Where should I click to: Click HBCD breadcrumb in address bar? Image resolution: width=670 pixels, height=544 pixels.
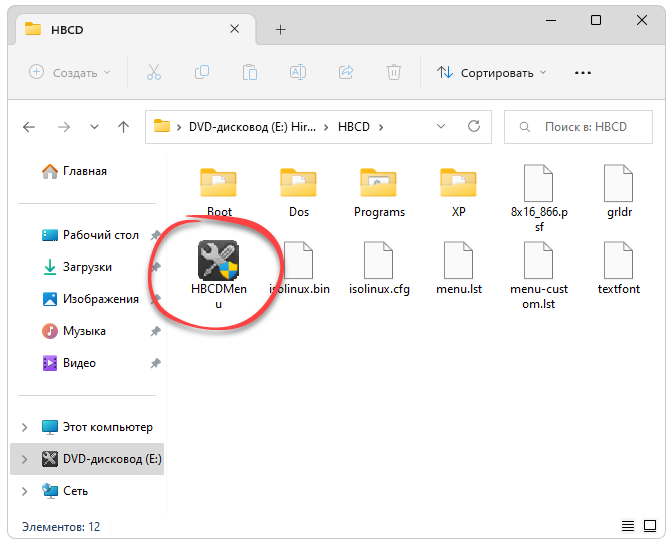click(353, 127)
